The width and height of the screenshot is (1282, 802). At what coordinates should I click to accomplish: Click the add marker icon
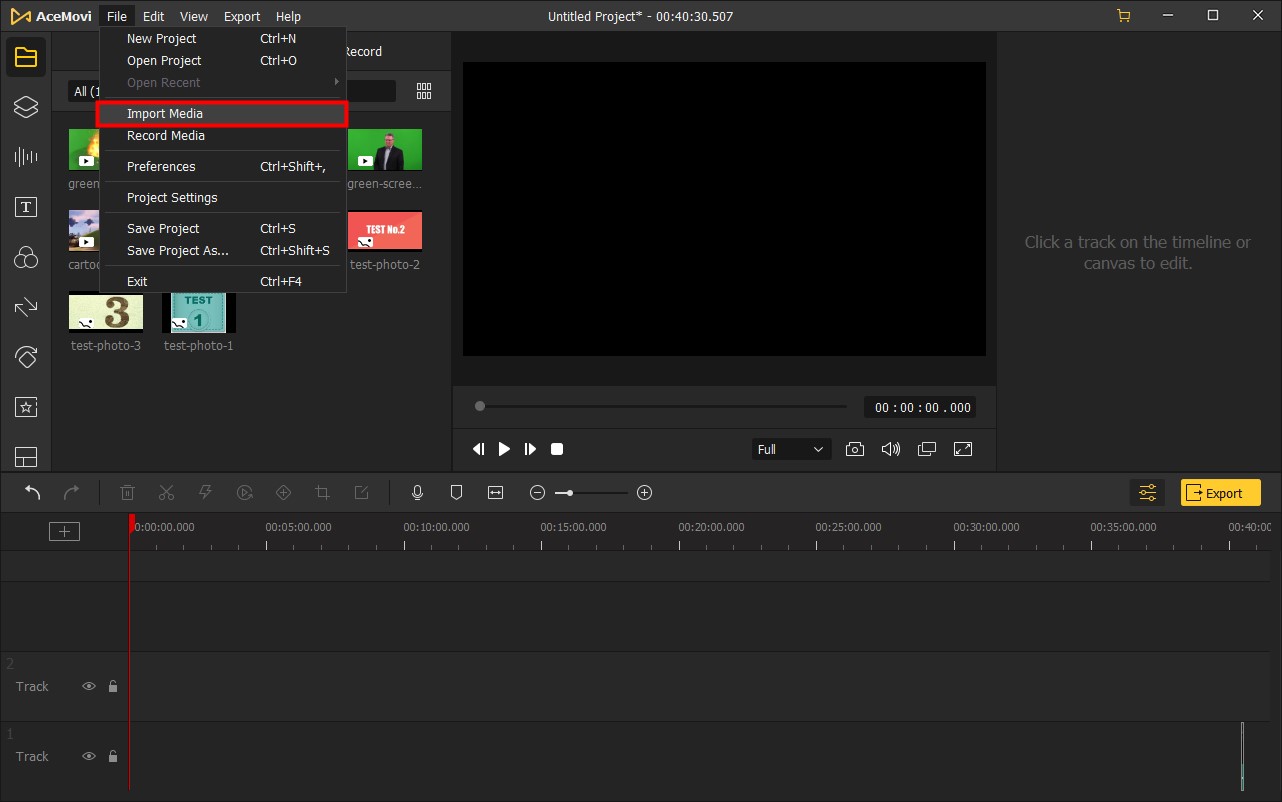point(456,492)
